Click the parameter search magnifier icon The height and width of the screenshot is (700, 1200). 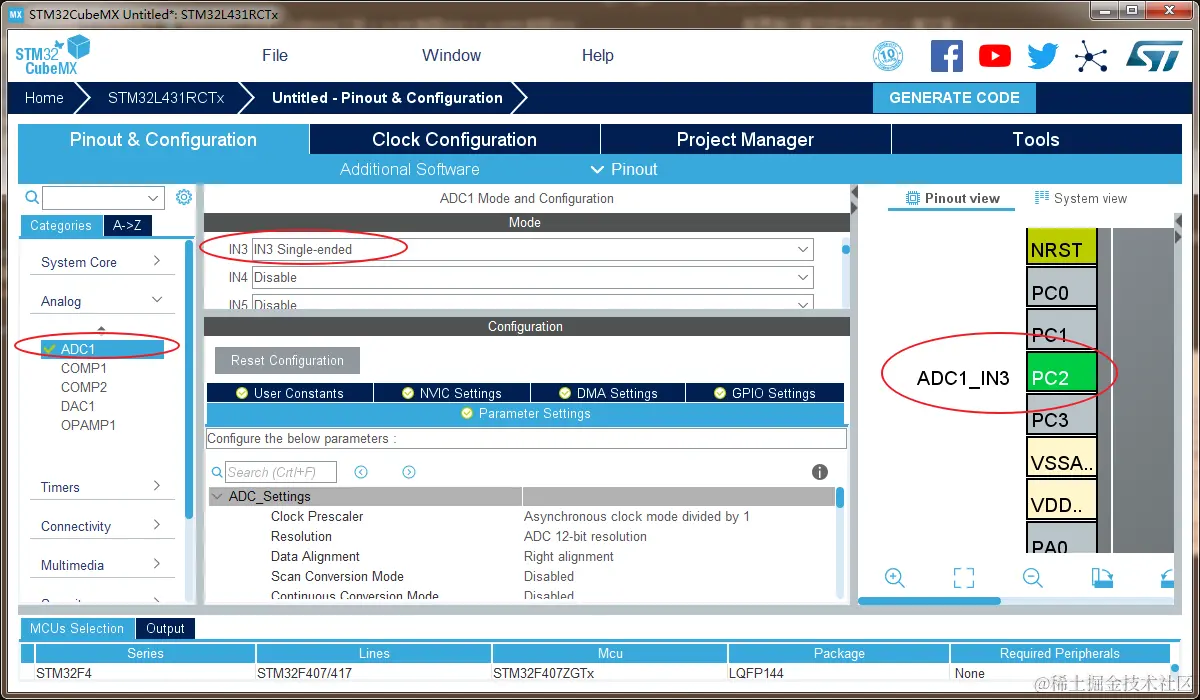pos(217,472)
